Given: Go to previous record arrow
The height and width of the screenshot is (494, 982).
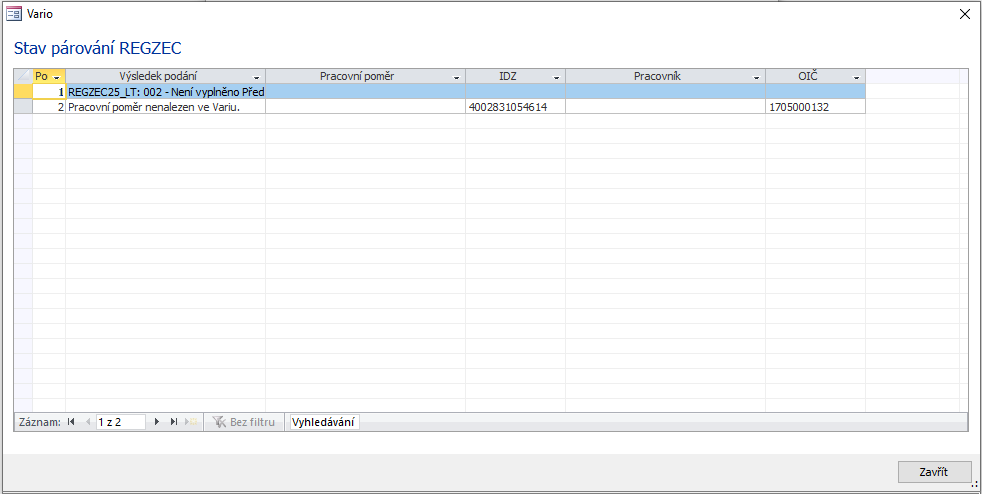Looking at the screenshot, I should point(88,422).
